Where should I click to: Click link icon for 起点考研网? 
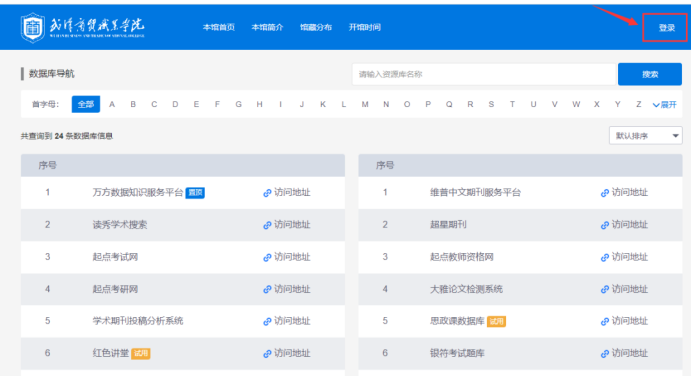coord(267,290)
